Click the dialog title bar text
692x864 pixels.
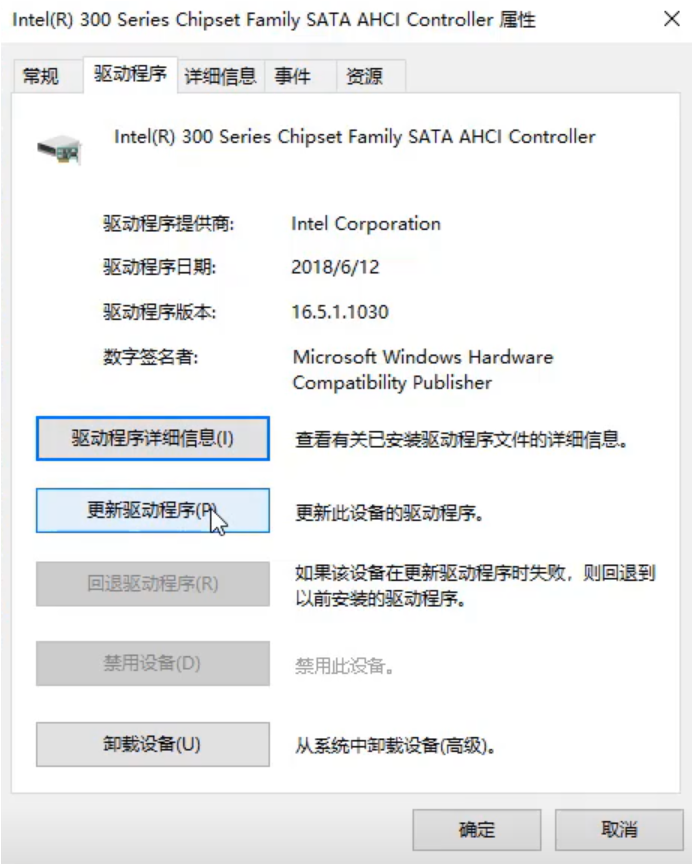point(274,20)
